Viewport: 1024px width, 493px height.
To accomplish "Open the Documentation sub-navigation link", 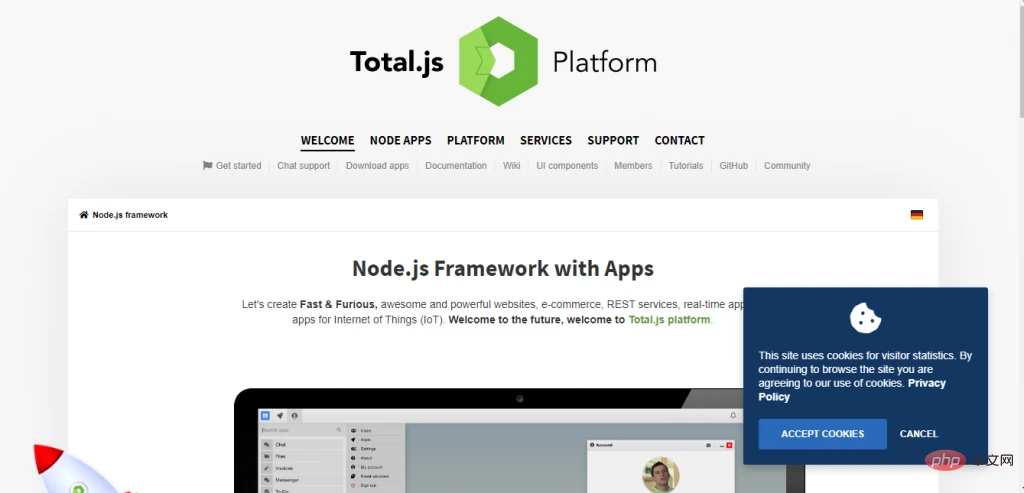I will coord(456,166).
